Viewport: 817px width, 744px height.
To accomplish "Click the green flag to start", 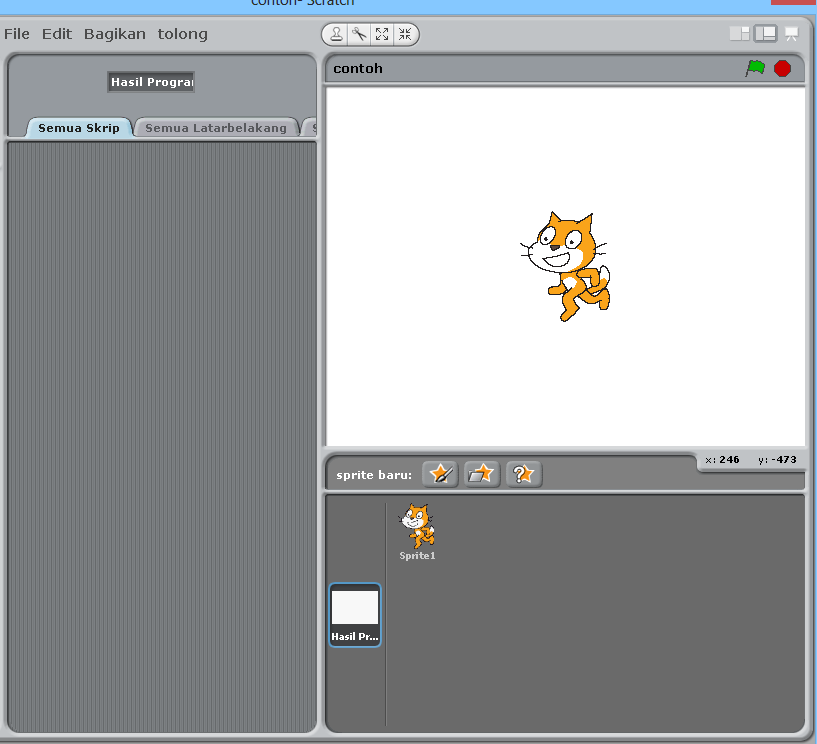I will 755,68.
